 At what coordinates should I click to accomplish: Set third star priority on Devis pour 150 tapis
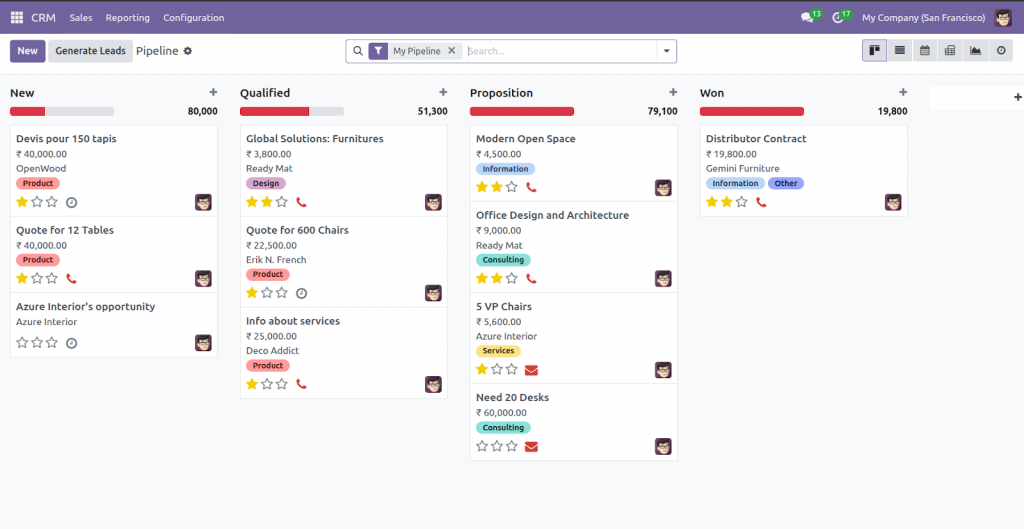pos(52,202)
